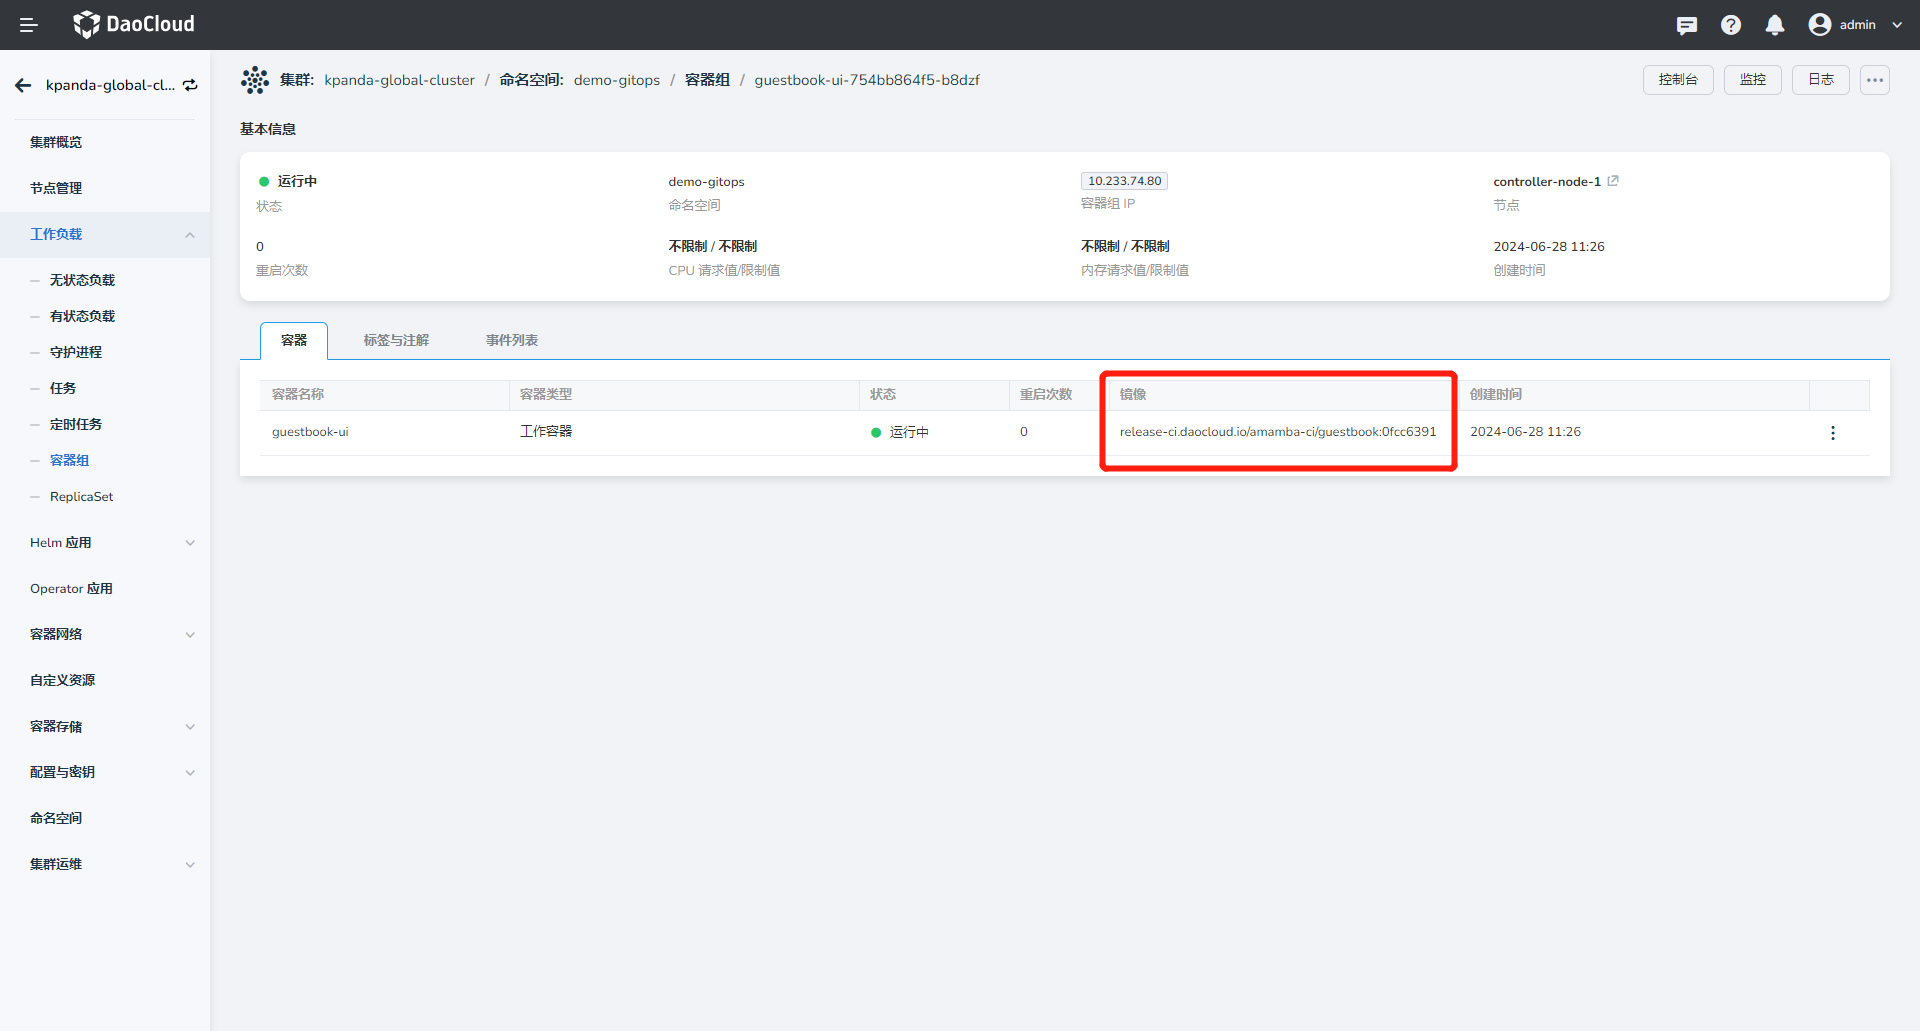
Task: Switch to the 事件列表 tab
Action: (511, 341)
